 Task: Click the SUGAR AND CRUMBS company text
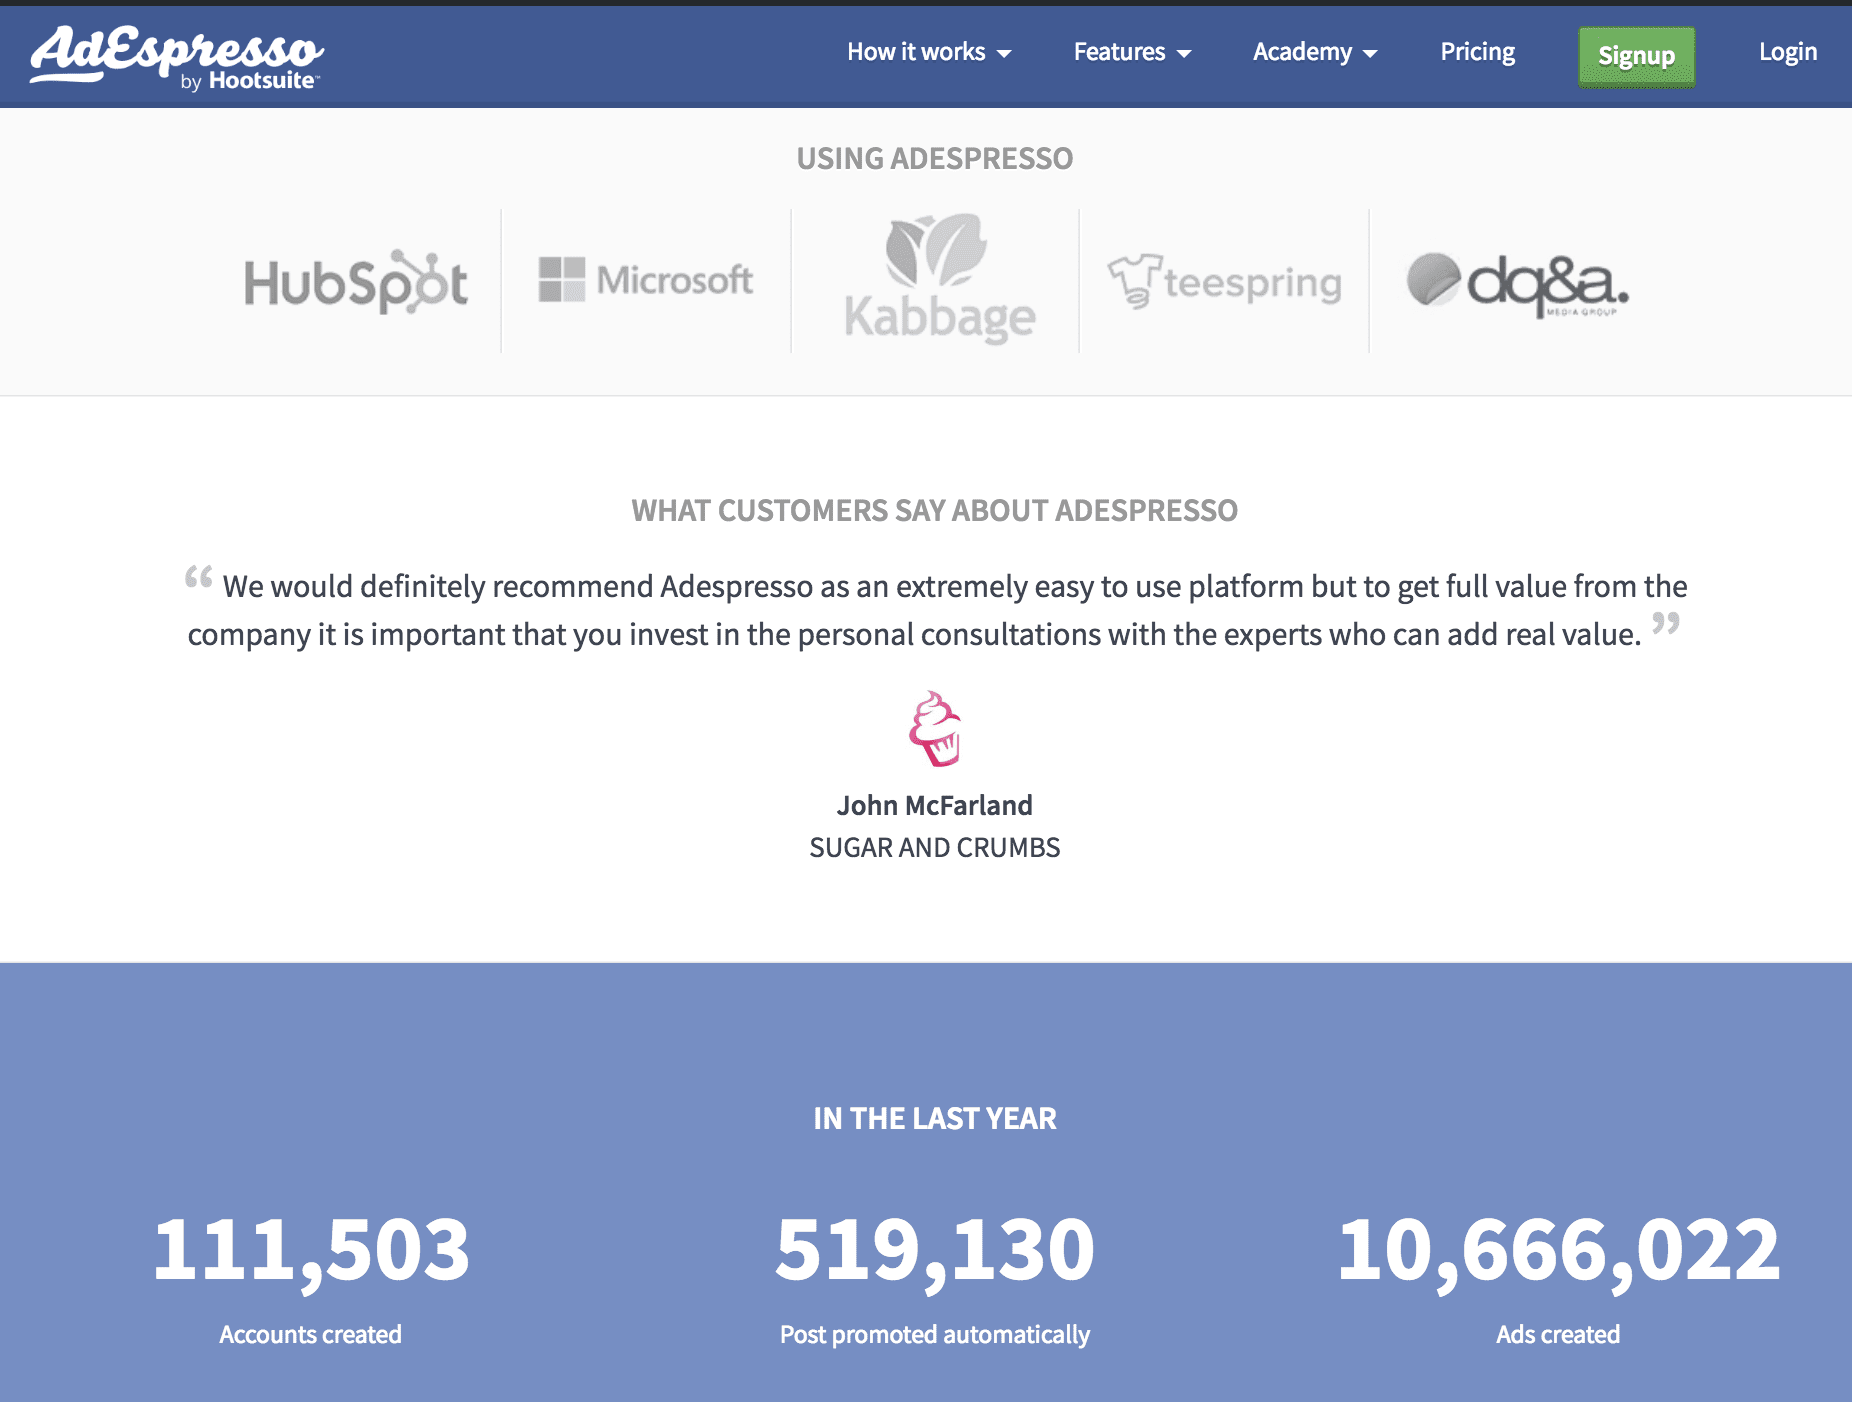point(934,848)
